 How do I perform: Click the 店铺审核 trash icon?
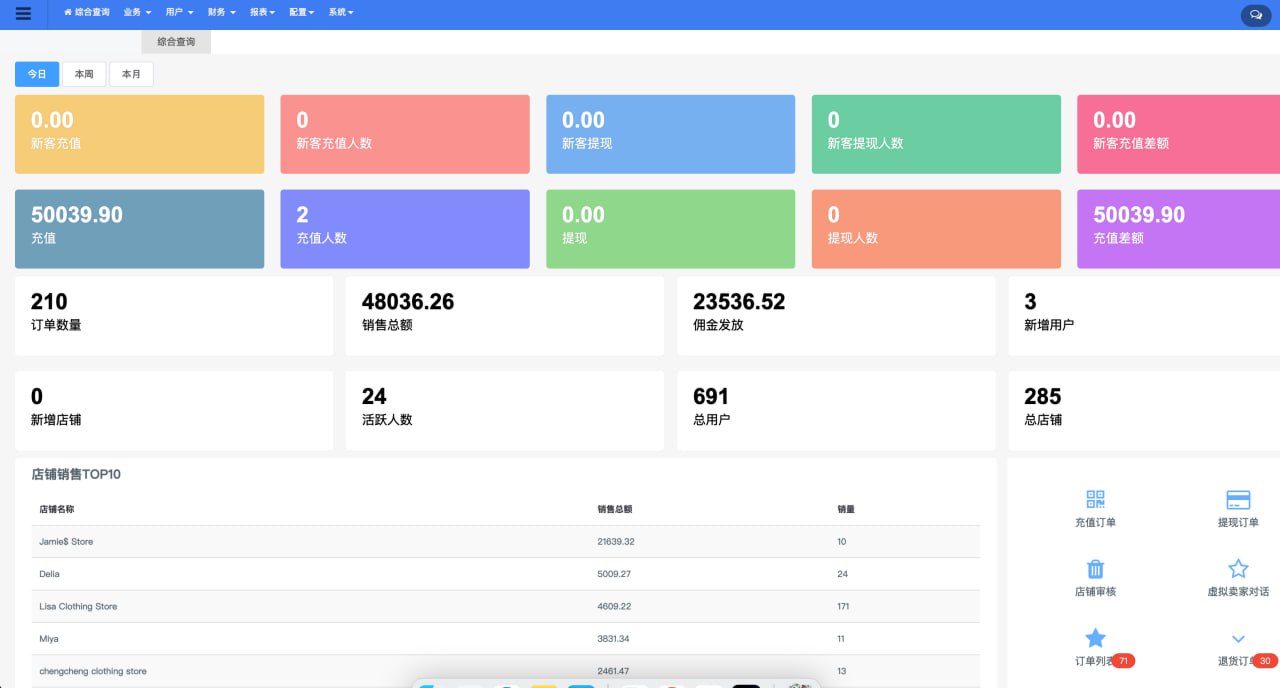tap(1095, 568)
